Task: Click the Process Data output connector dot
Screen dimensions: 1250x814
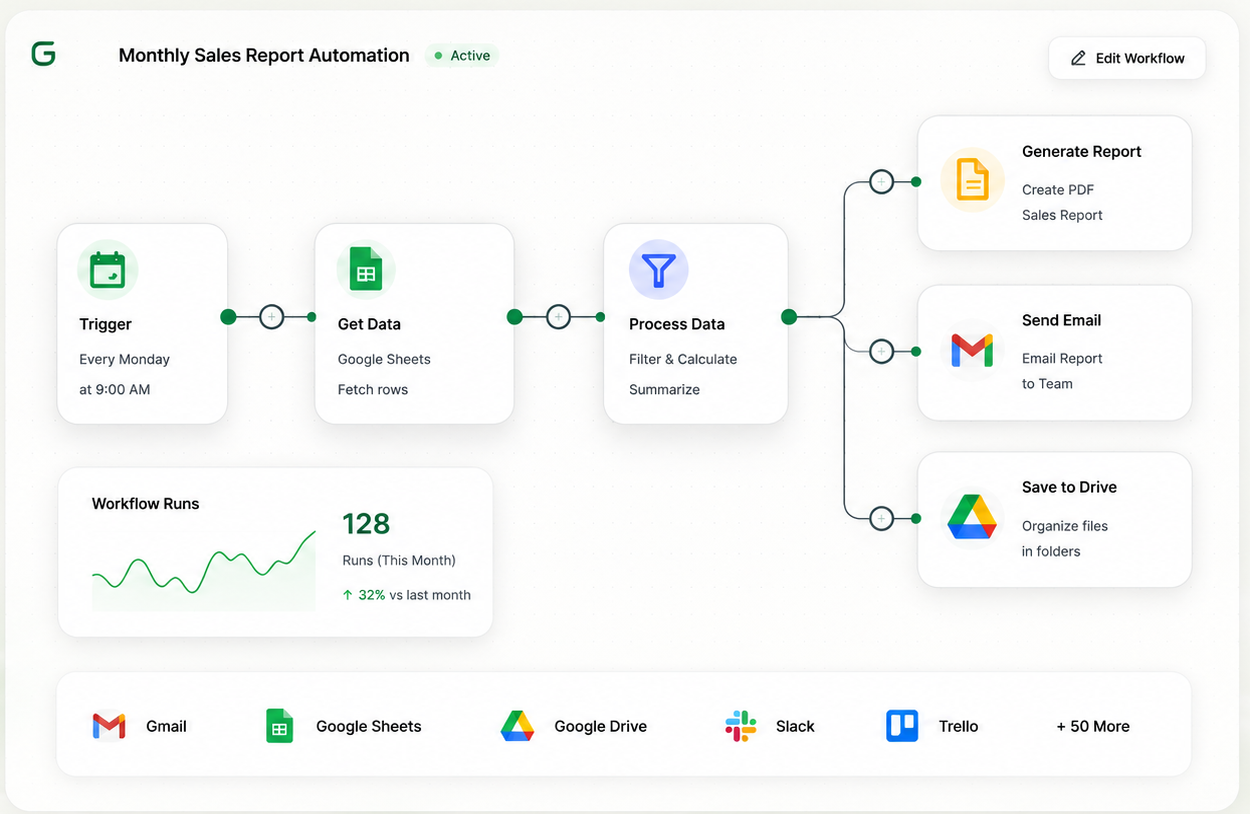Action: [x=789, y=317]
